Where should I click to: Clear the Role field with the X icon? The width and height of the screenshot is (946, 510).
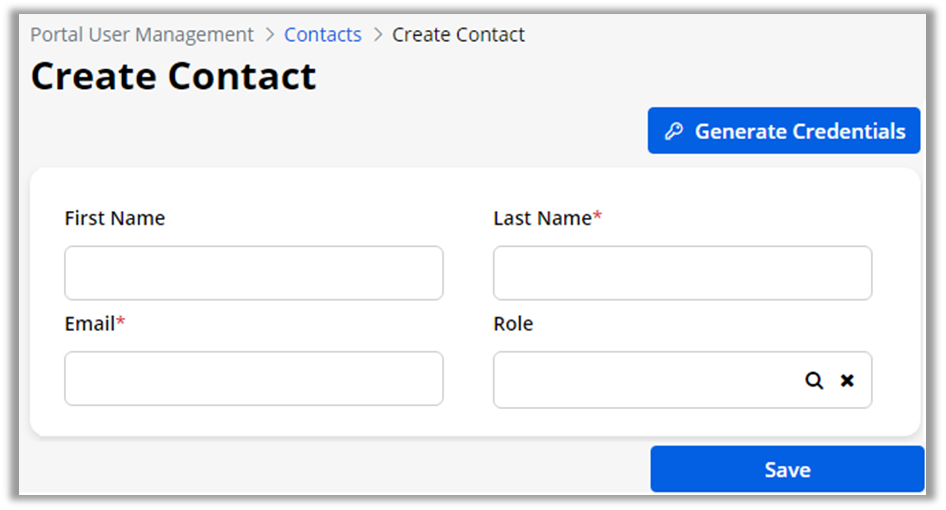click(x=847, y=381)
